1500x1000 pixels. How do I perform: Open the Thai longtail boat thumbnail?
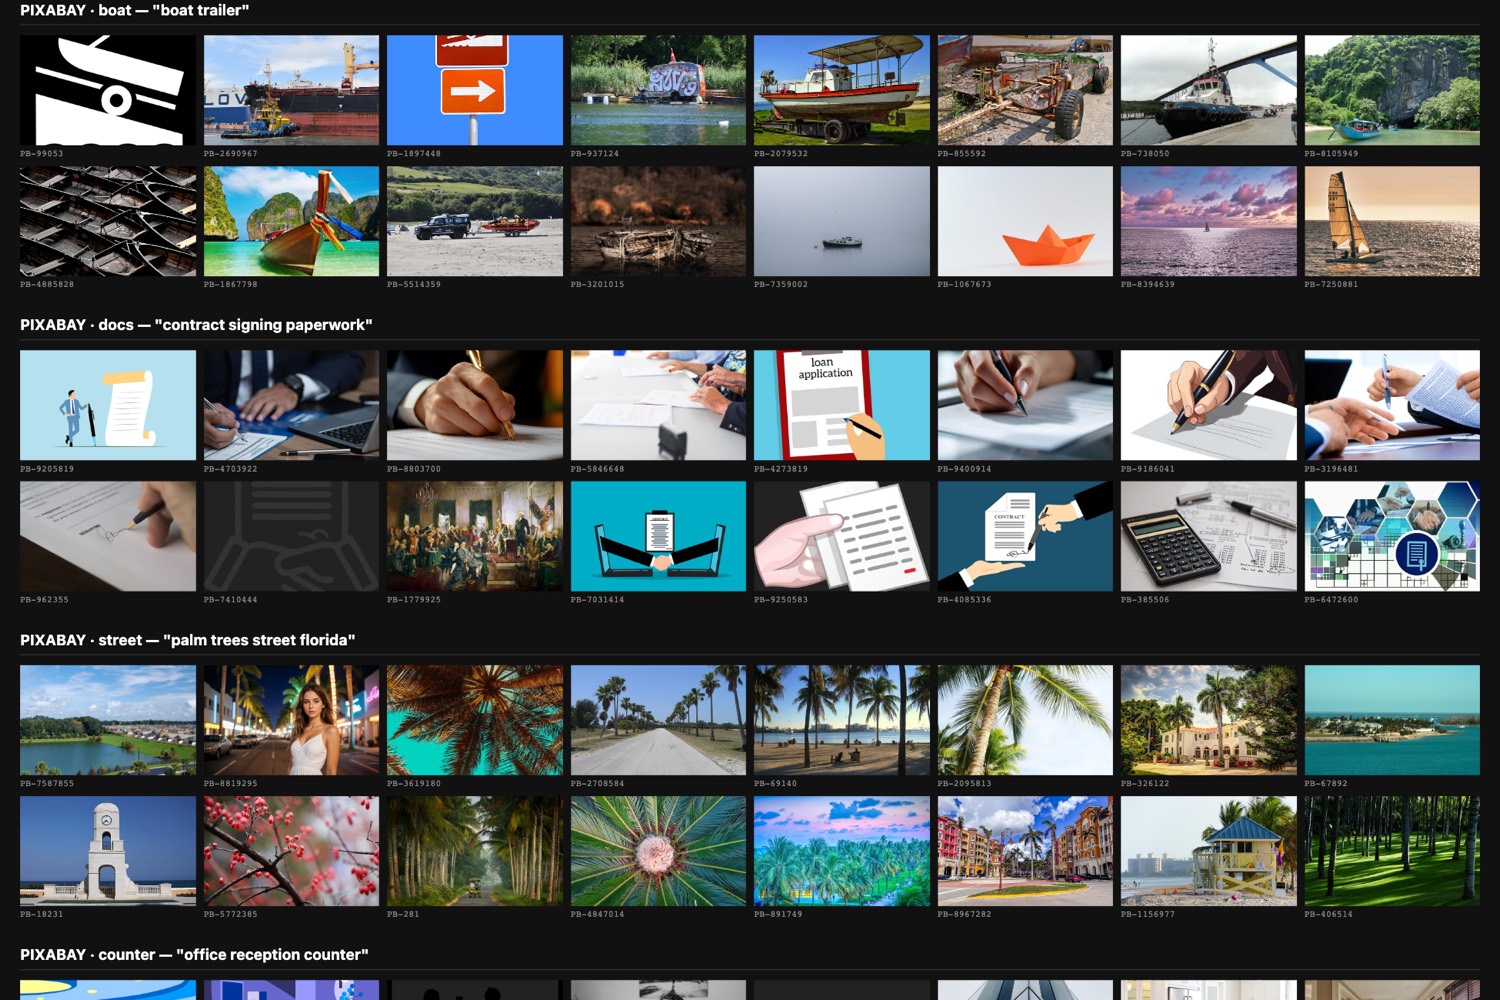[291, 221]
